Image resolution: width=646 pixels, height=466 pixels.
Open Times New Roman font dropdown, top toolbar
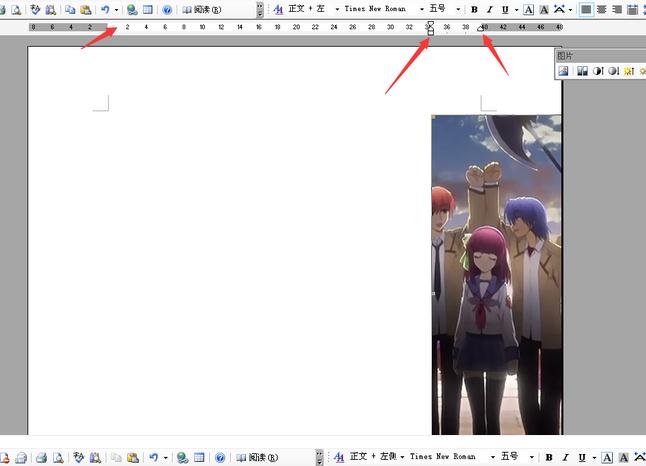pos(421,9)
